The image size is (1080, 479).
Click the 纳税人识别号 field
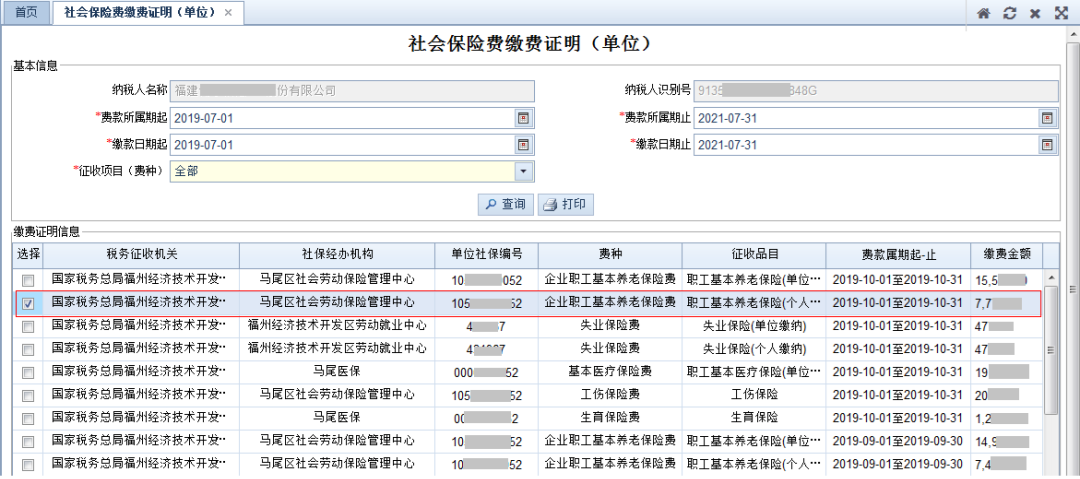pyautogui.click(x=876, y=91)
